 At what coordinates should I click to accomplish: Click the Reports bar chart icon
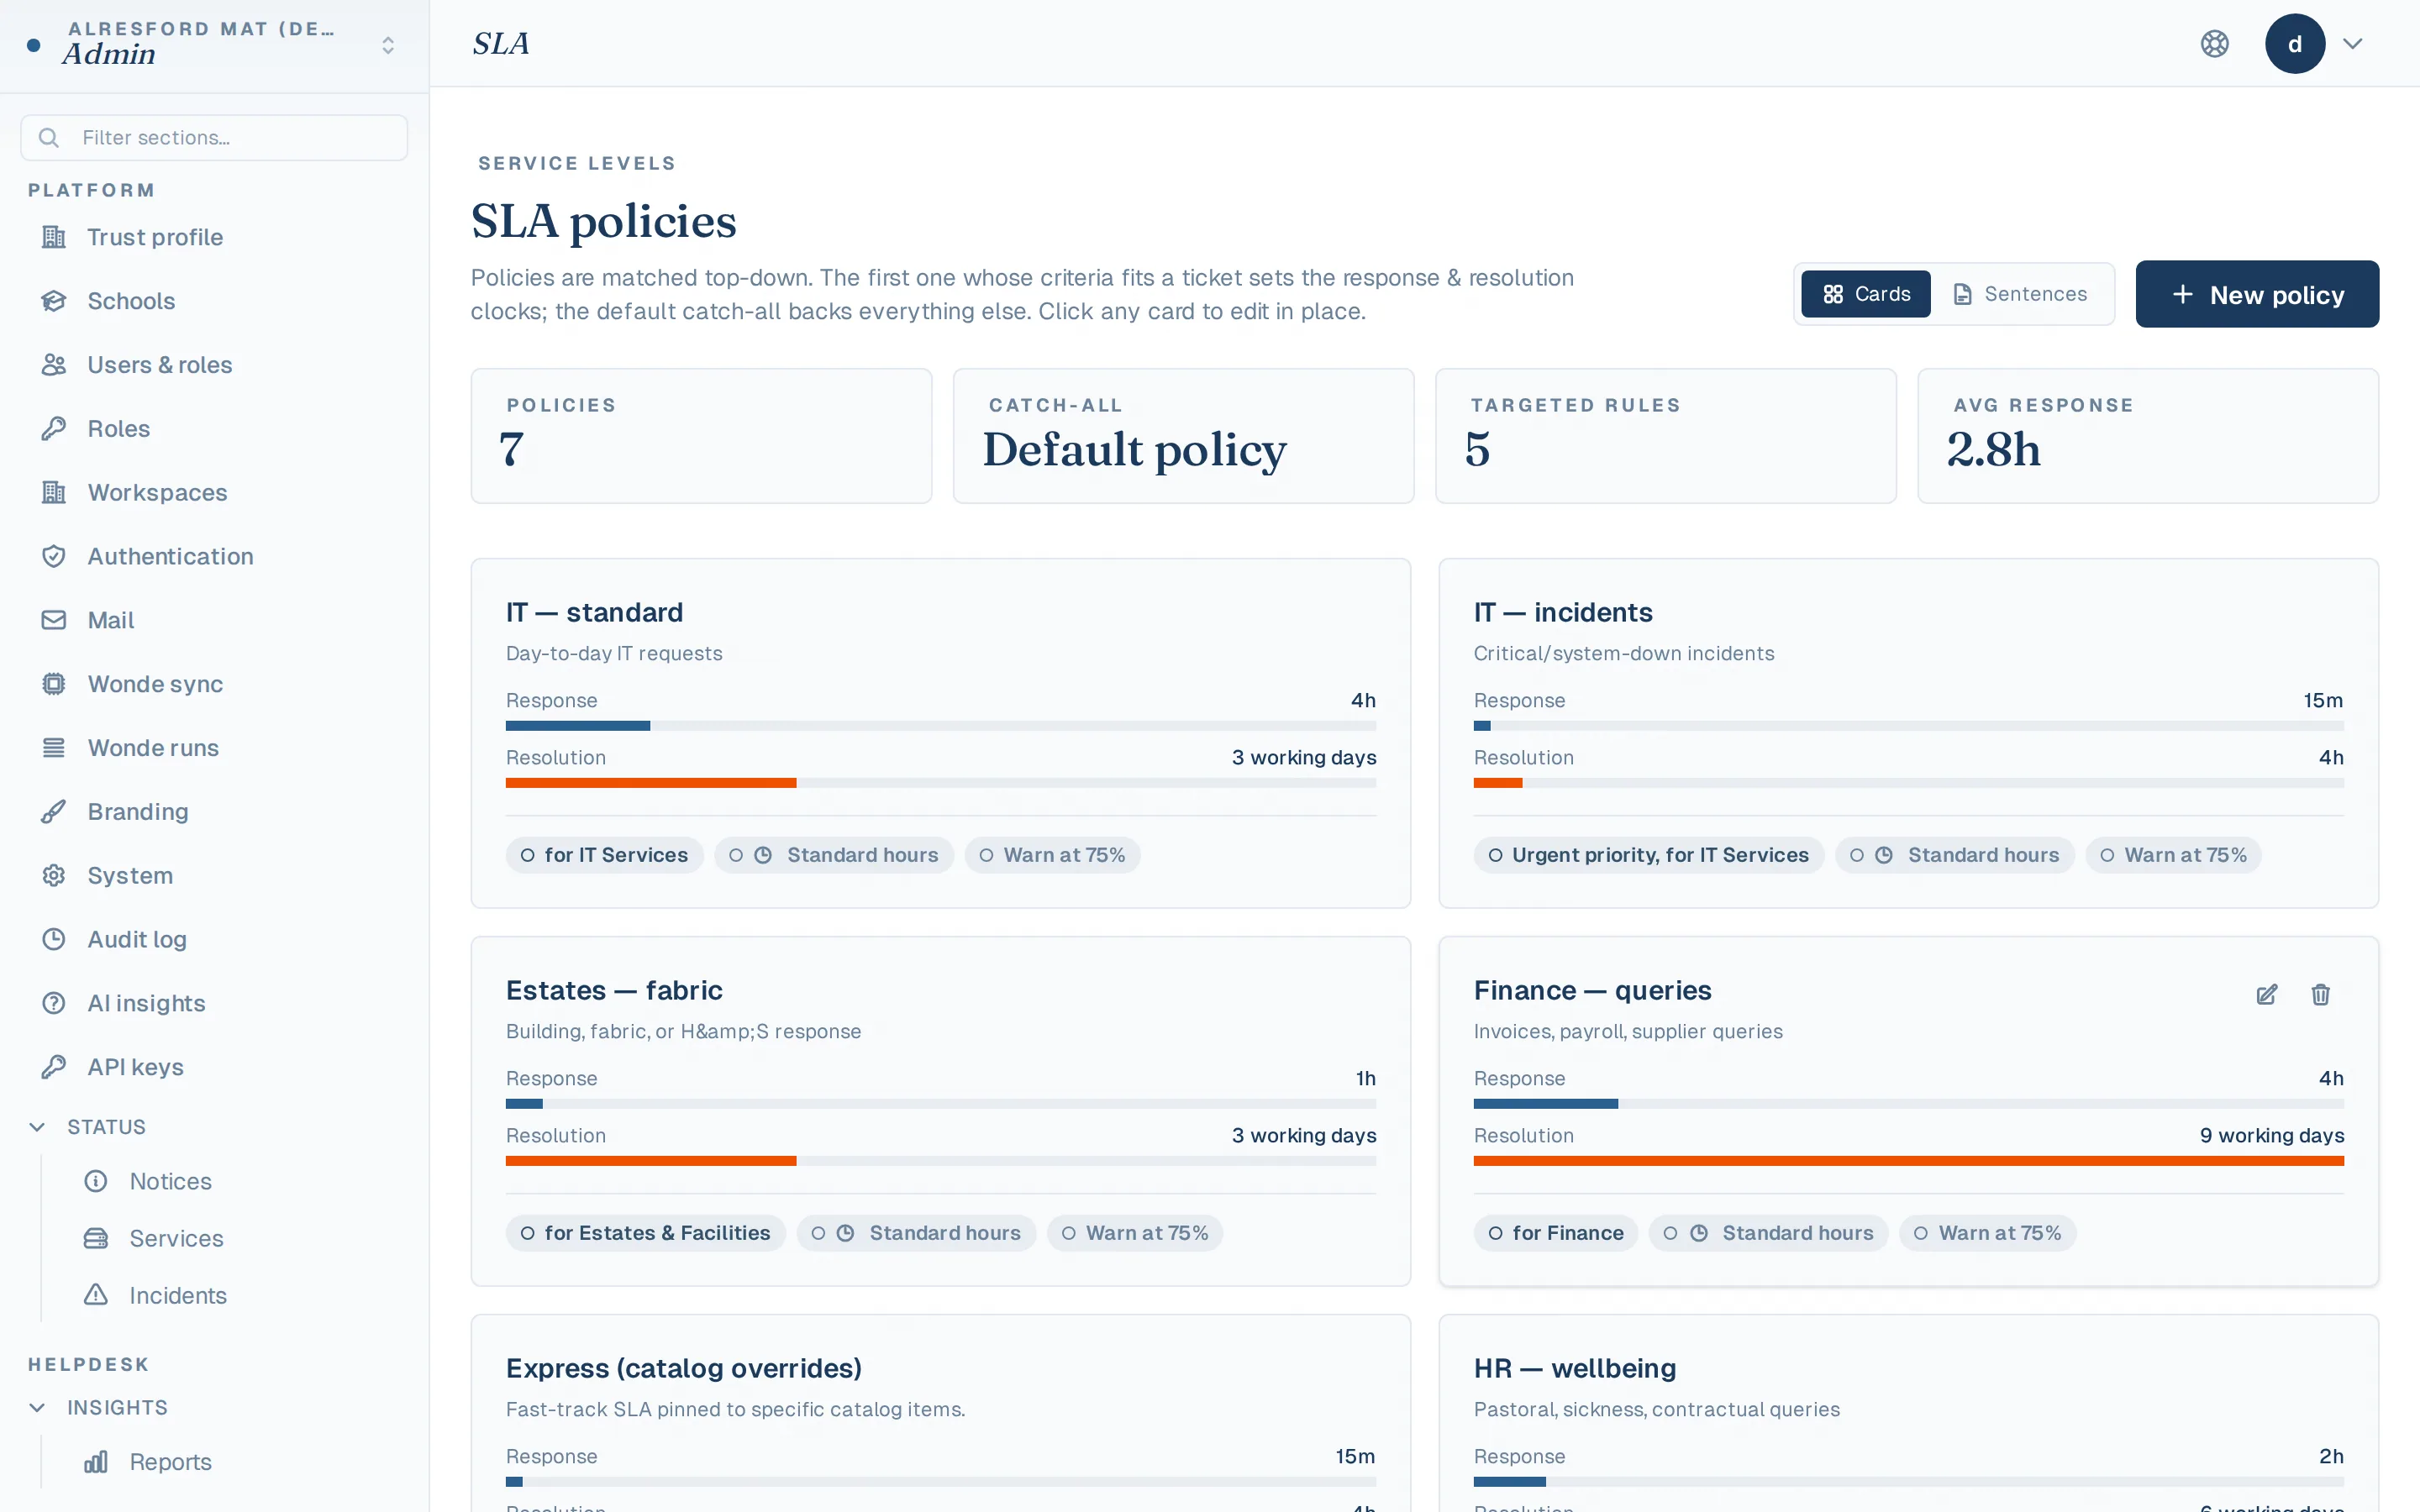coord(96,1462)
